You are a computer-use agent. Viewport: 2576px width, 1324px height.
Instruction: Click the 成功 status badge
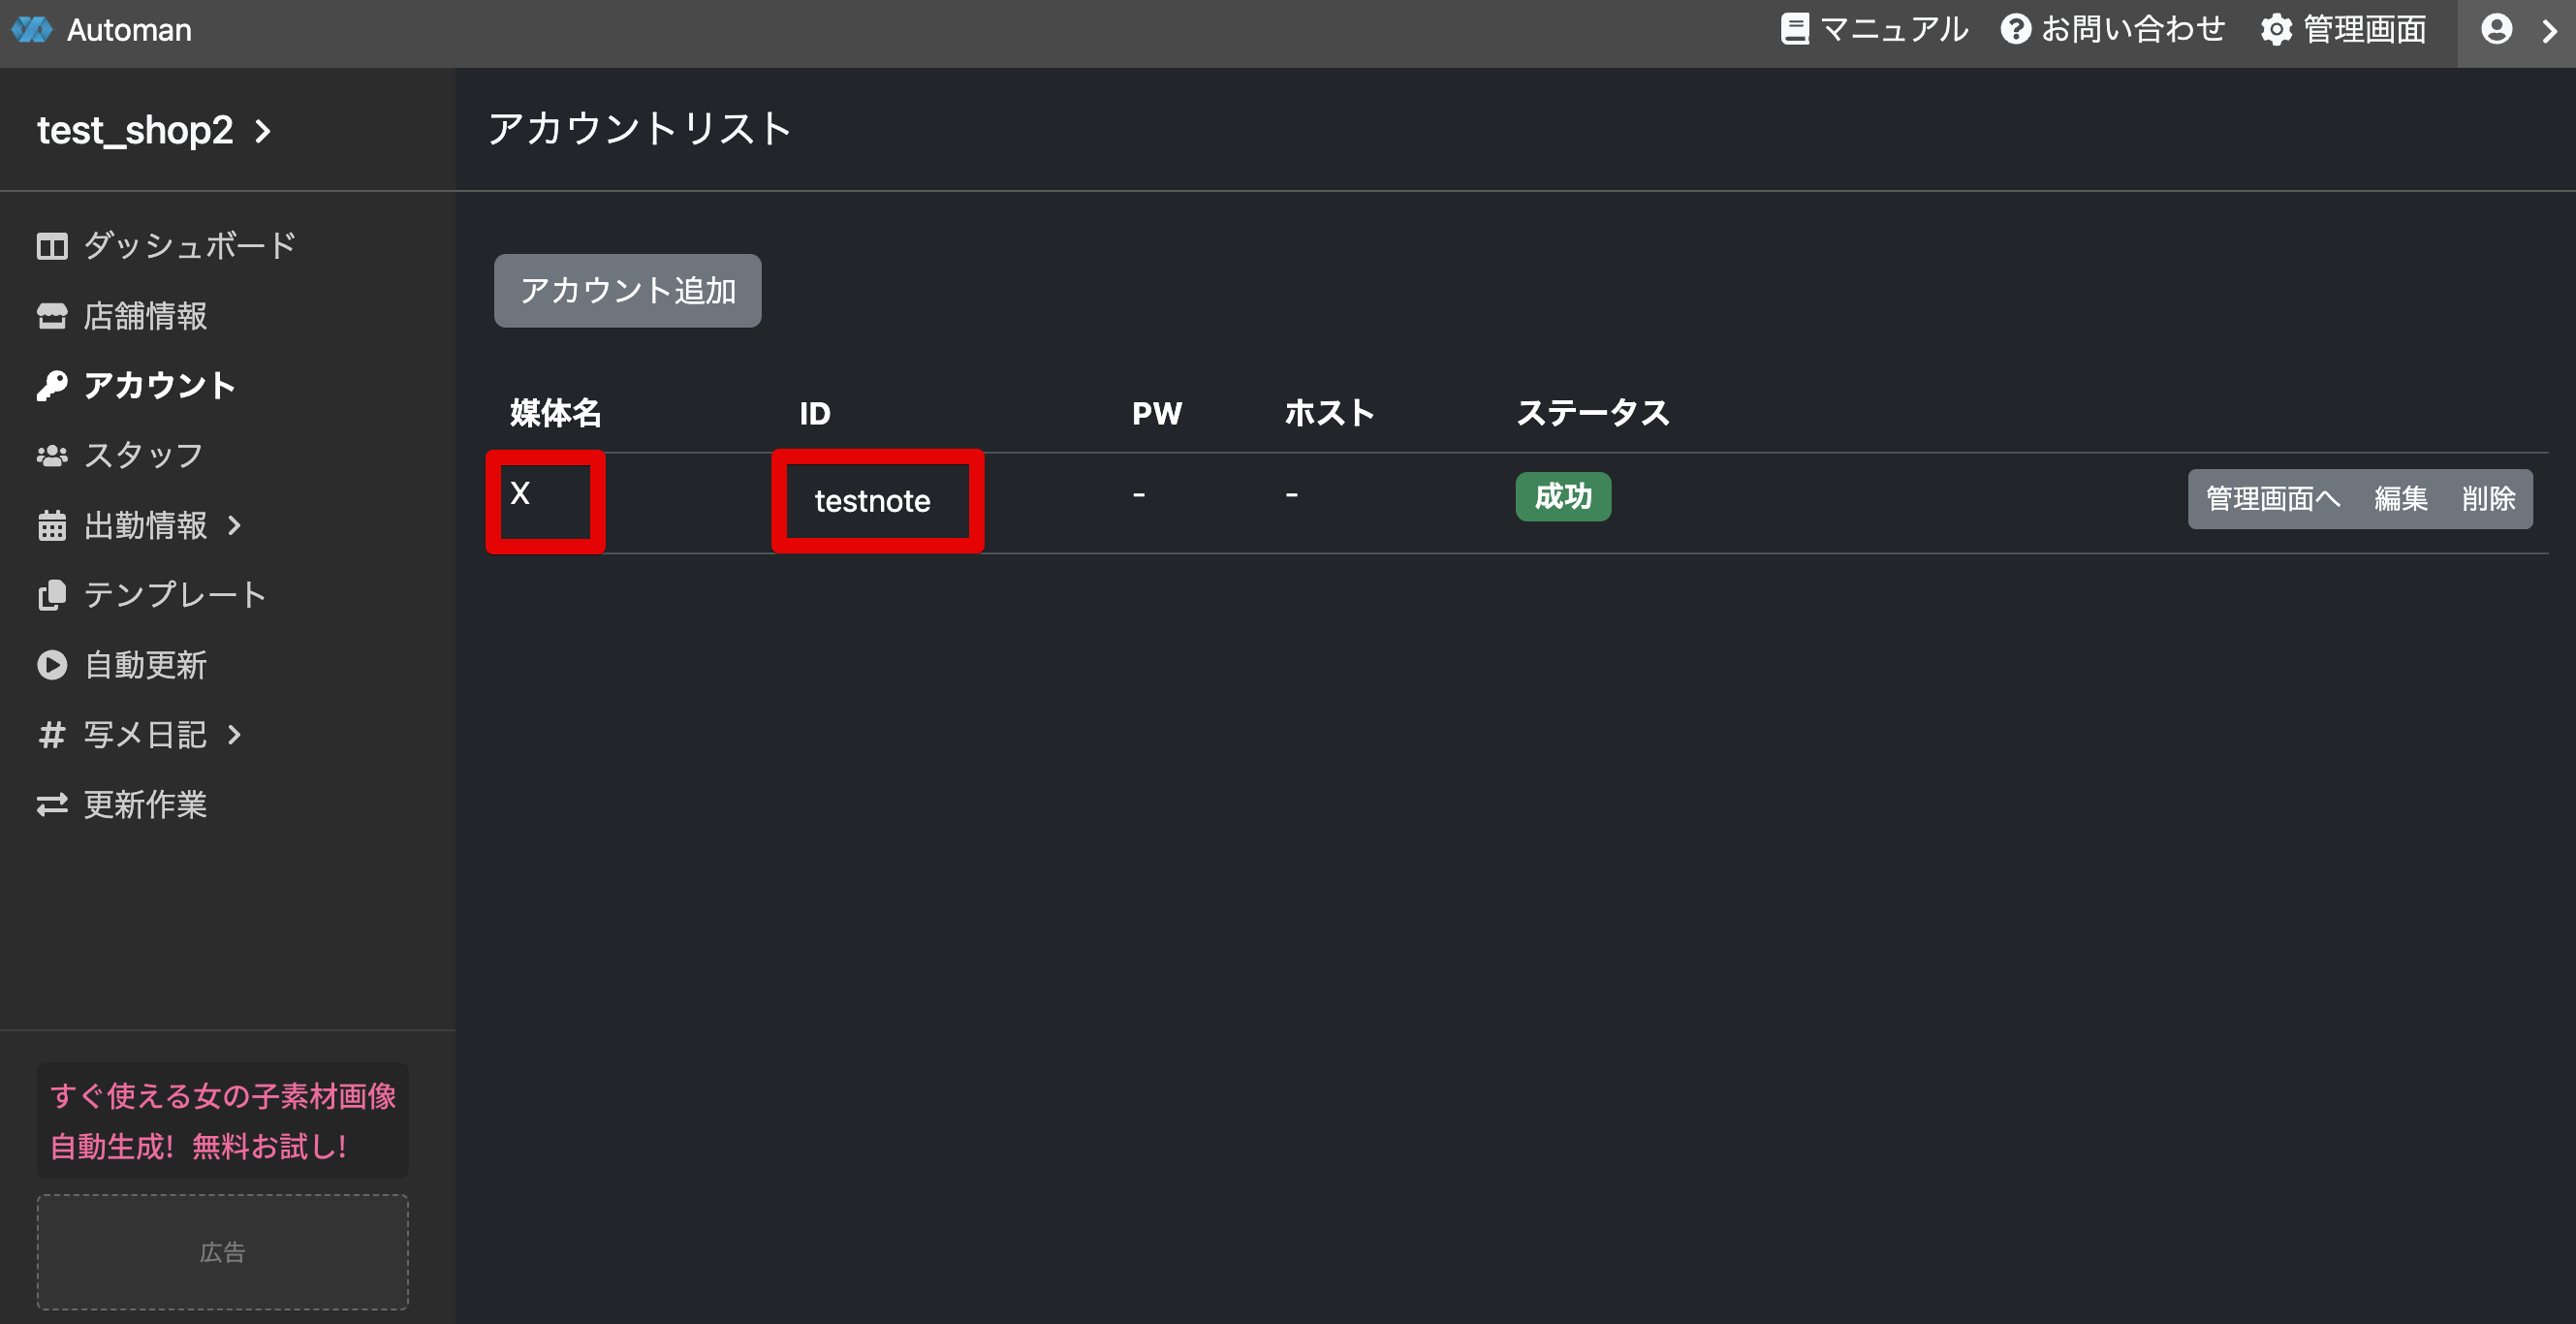(1563, 497)
